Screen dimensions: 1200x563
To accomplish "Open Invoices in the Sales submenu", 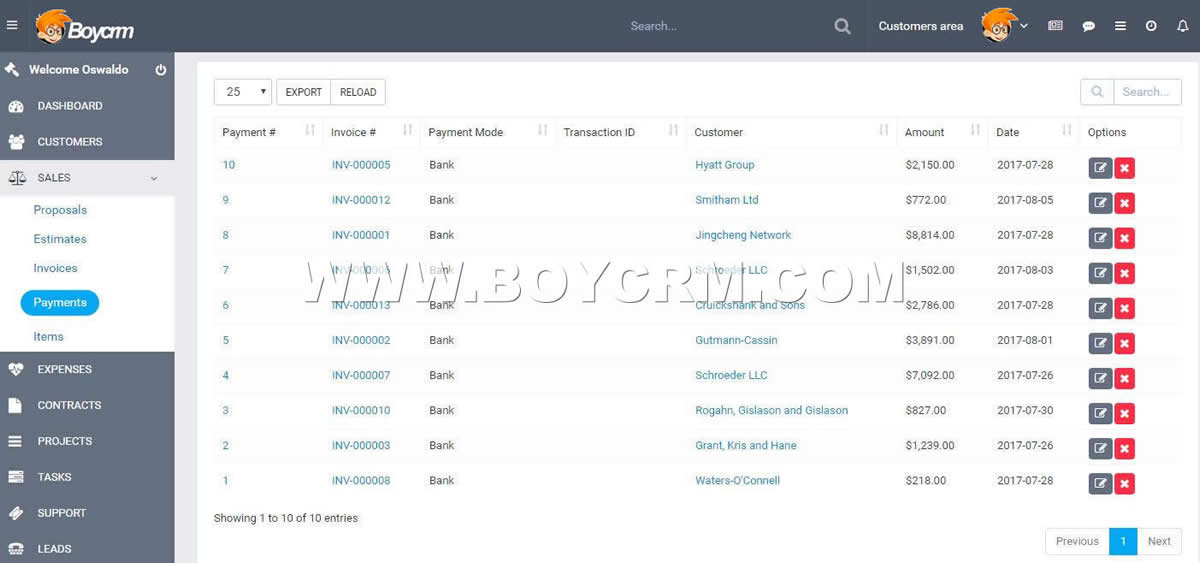I will coord(55,268).
